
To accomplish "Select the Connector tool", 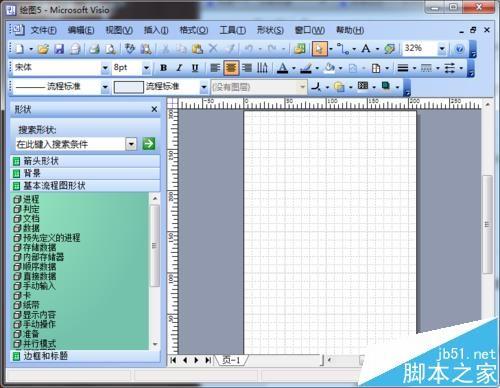I will pos(343,49).
